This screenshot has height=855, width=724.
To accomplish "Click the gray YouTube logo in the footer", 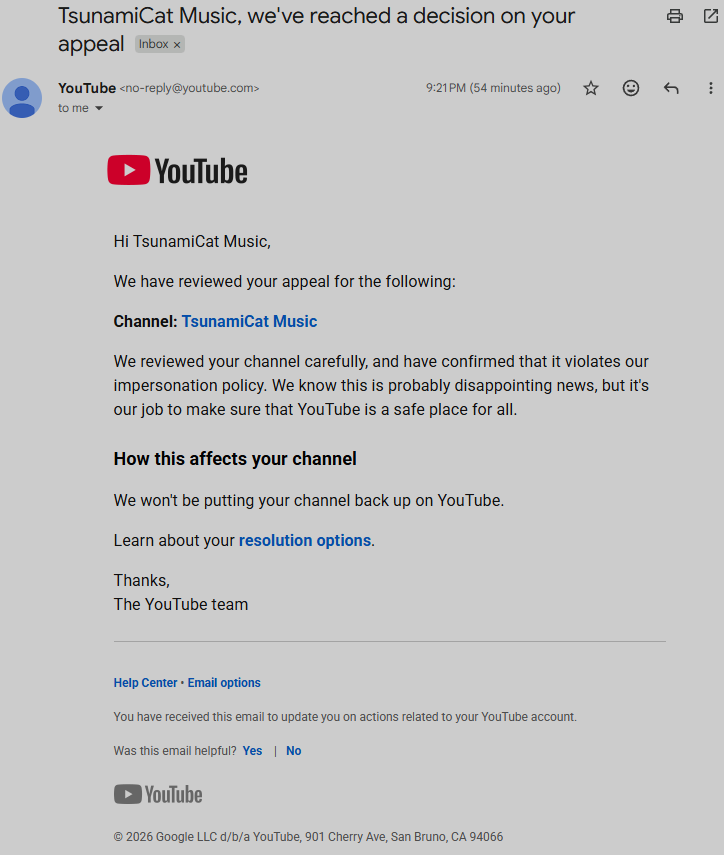I will click(158, 794).
